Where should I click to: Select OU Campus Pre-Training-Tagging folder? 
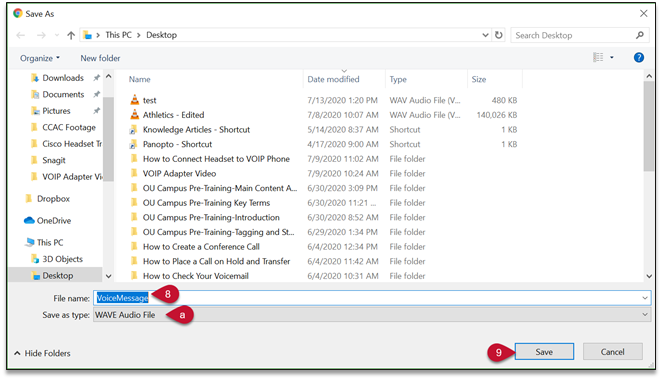coord(218,232)
